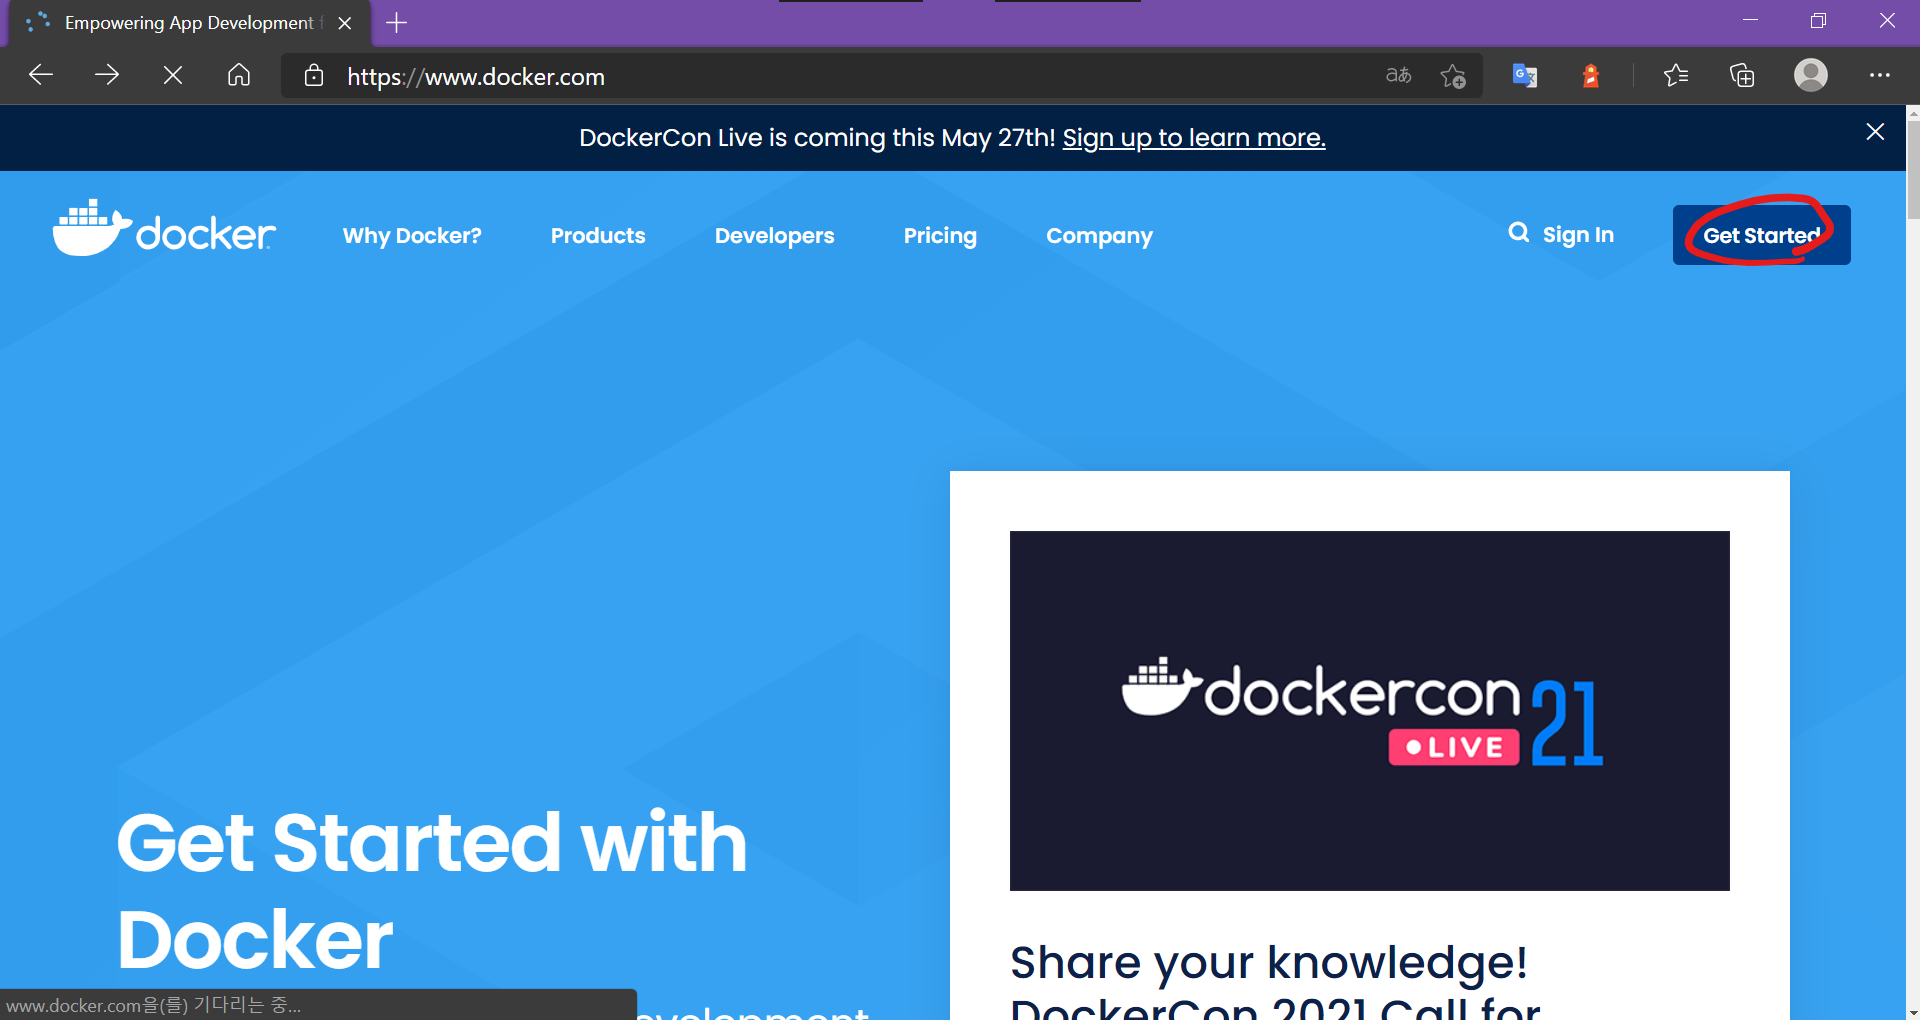Click the Docker whale logo
The width and height of the screenshot is (1920, 1020).
[x=164, y=229]
